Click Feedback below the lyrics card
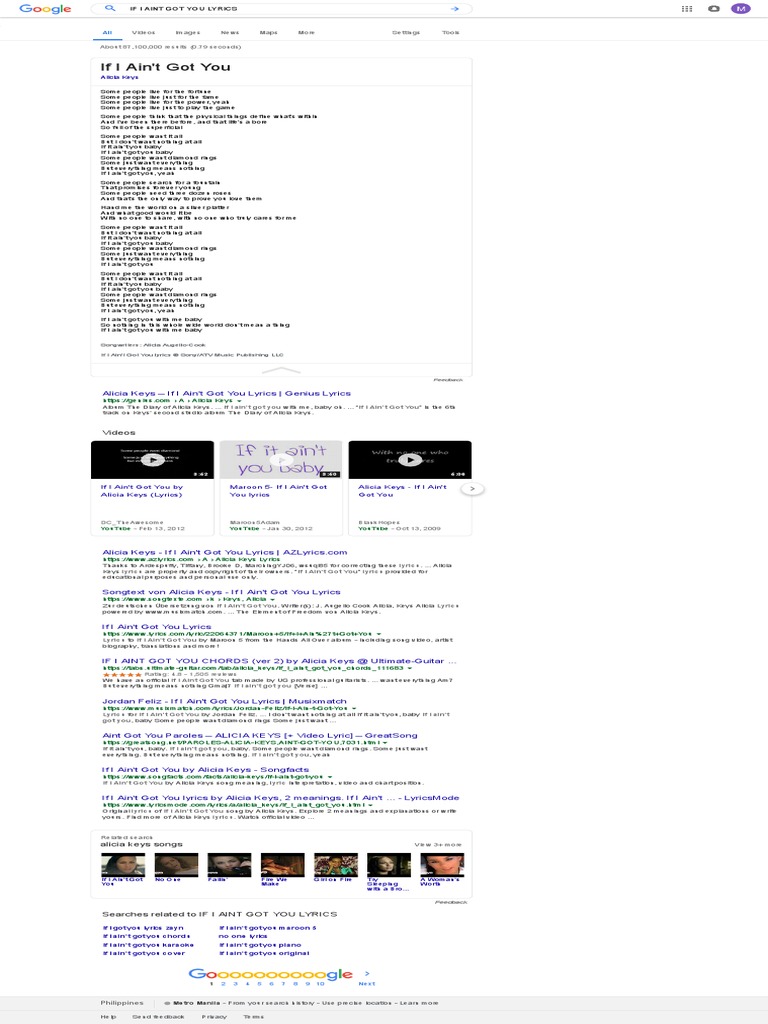This screenshot has width=768, height=1024. pyautogui.click(x=448, y=379)
